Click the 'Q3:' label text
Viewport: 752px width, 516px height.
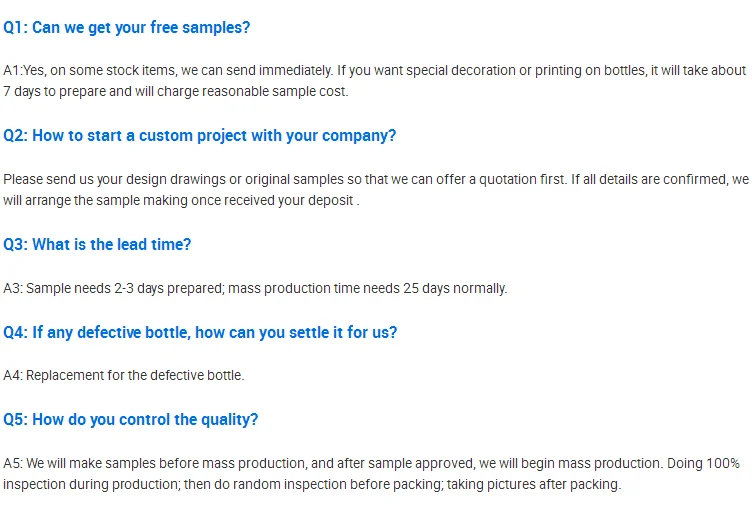coord(15,244)
